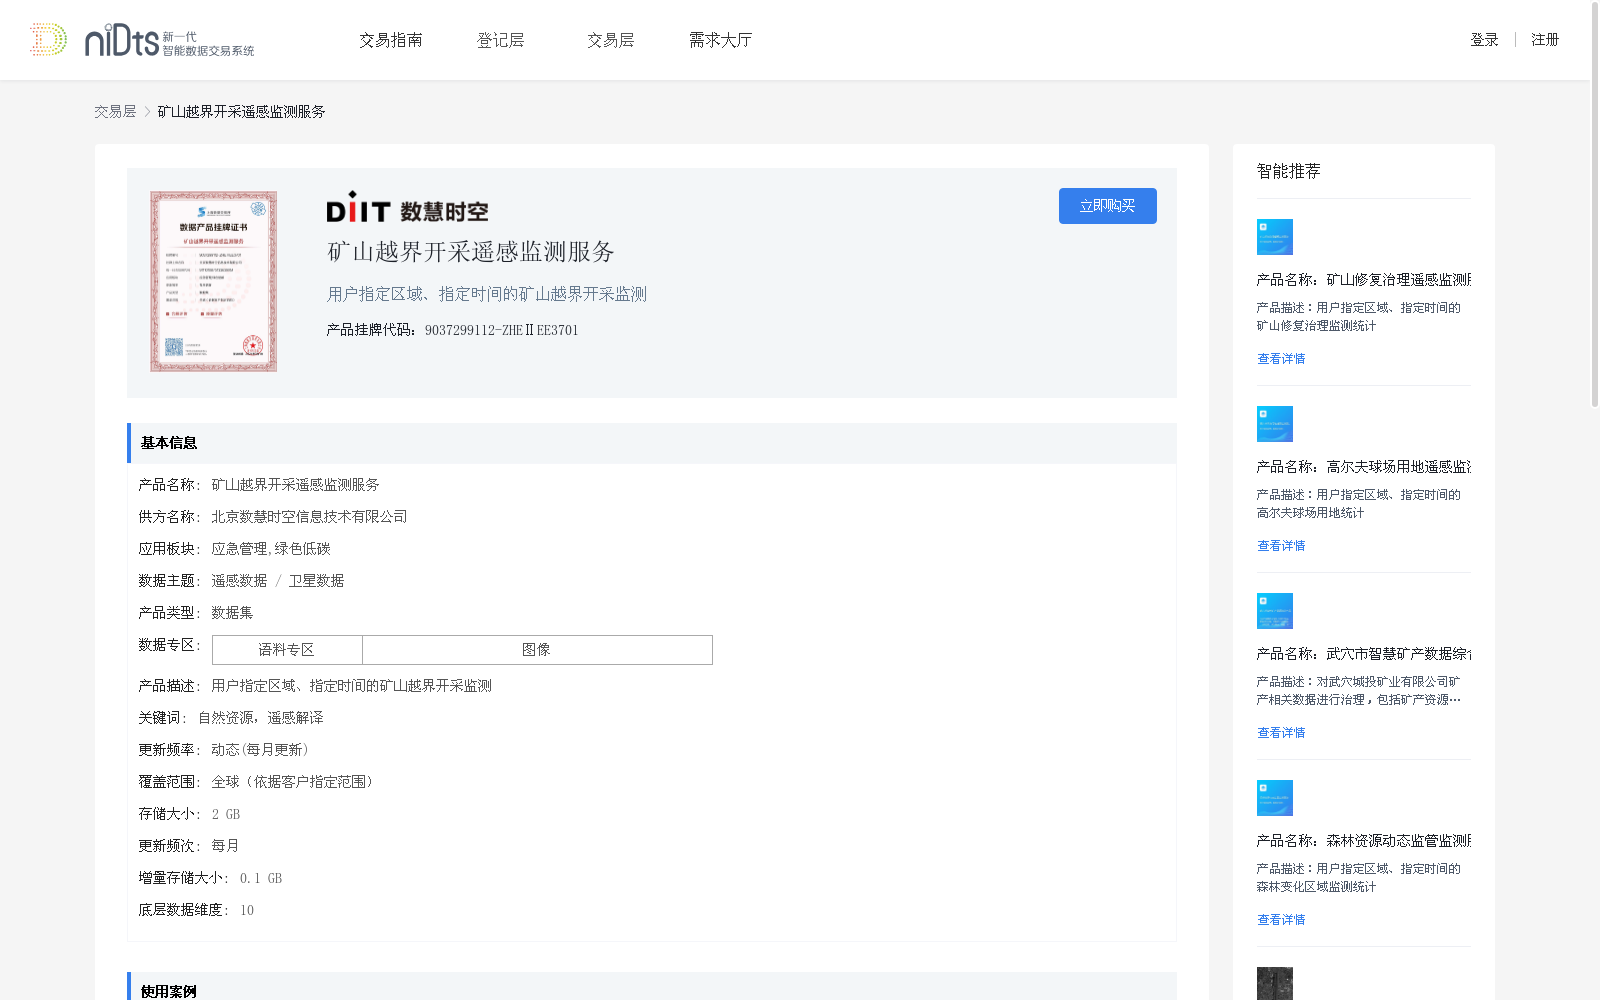The height and width of the screenshot is (1000, 1600).
Task: Click thumbnail icon for 武穴市智慧矿产数据
Action: (1275, 611)
